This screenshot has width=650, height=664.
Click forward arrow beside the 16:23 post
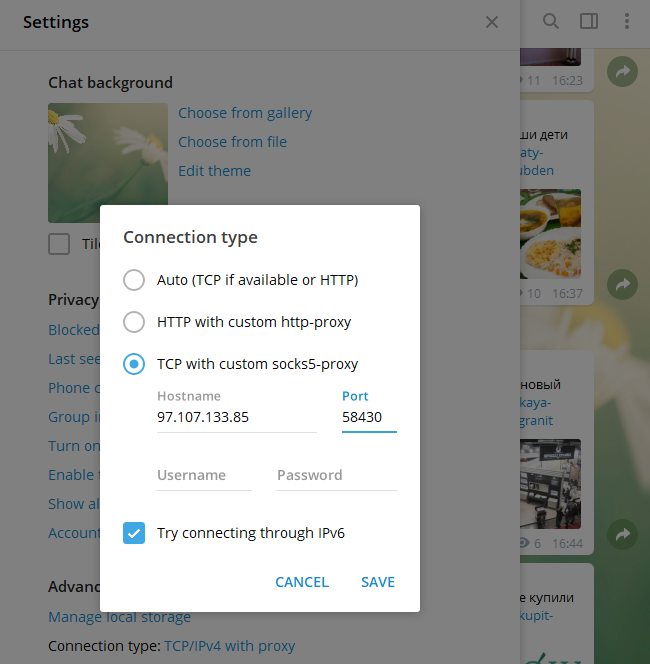coord(622,72)
